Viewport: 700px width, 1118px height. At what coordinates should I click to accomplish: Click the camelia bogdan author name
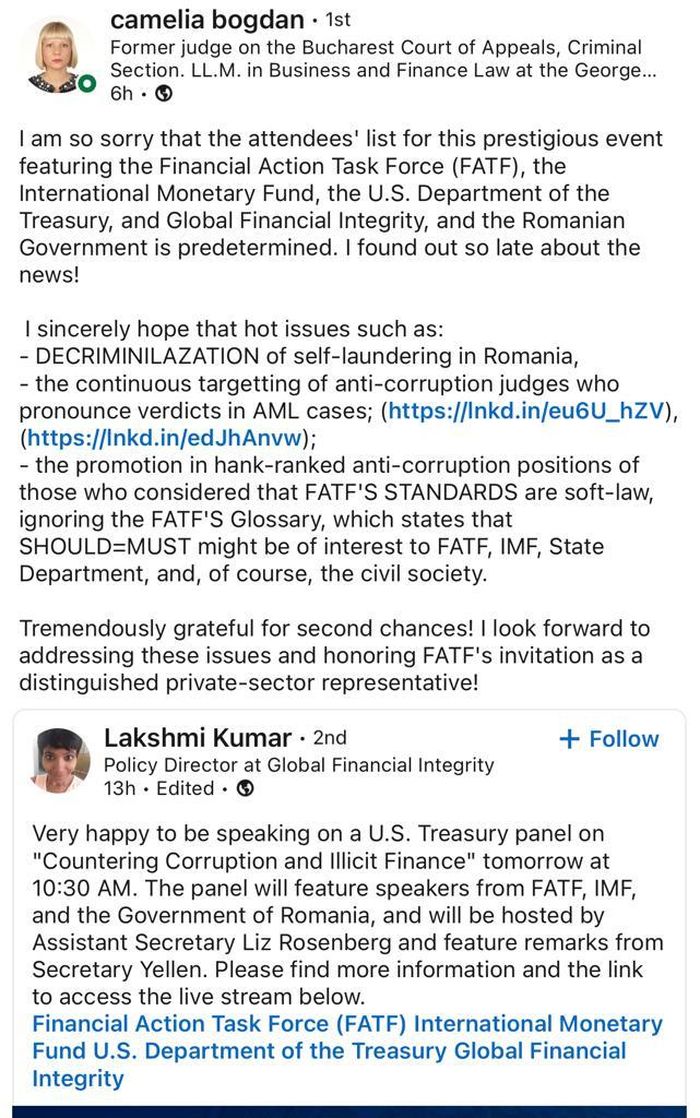point(205,19)
